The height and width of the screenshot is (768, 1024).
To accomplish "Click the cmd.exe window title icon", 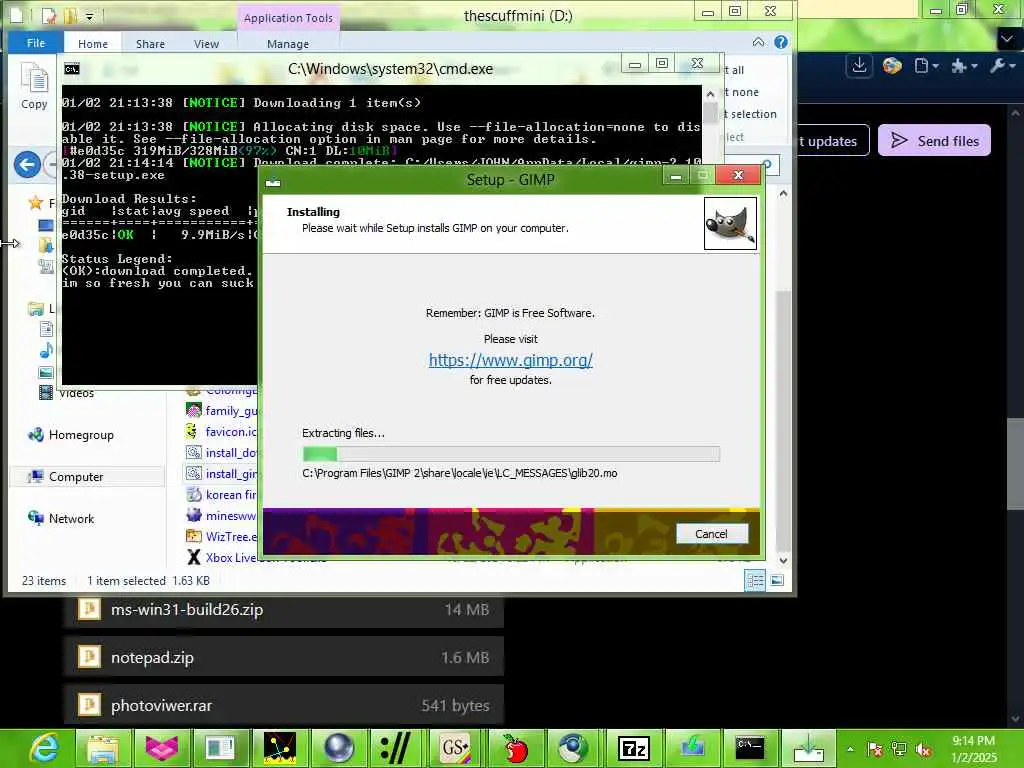I will pyautogui.click(x=72, y=69).
